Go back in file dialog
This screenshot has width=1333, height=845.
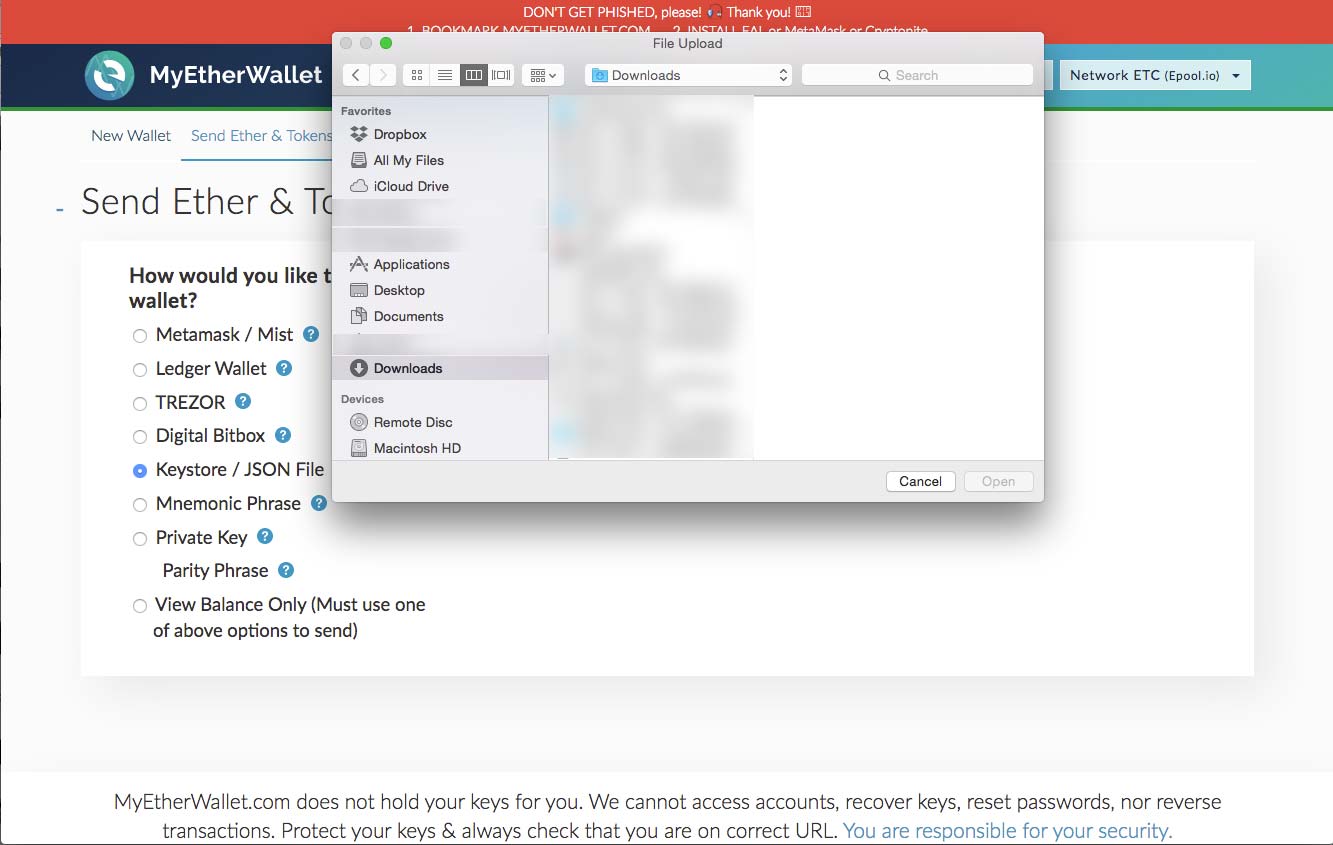pyautogui.click(x=356, y=75)
